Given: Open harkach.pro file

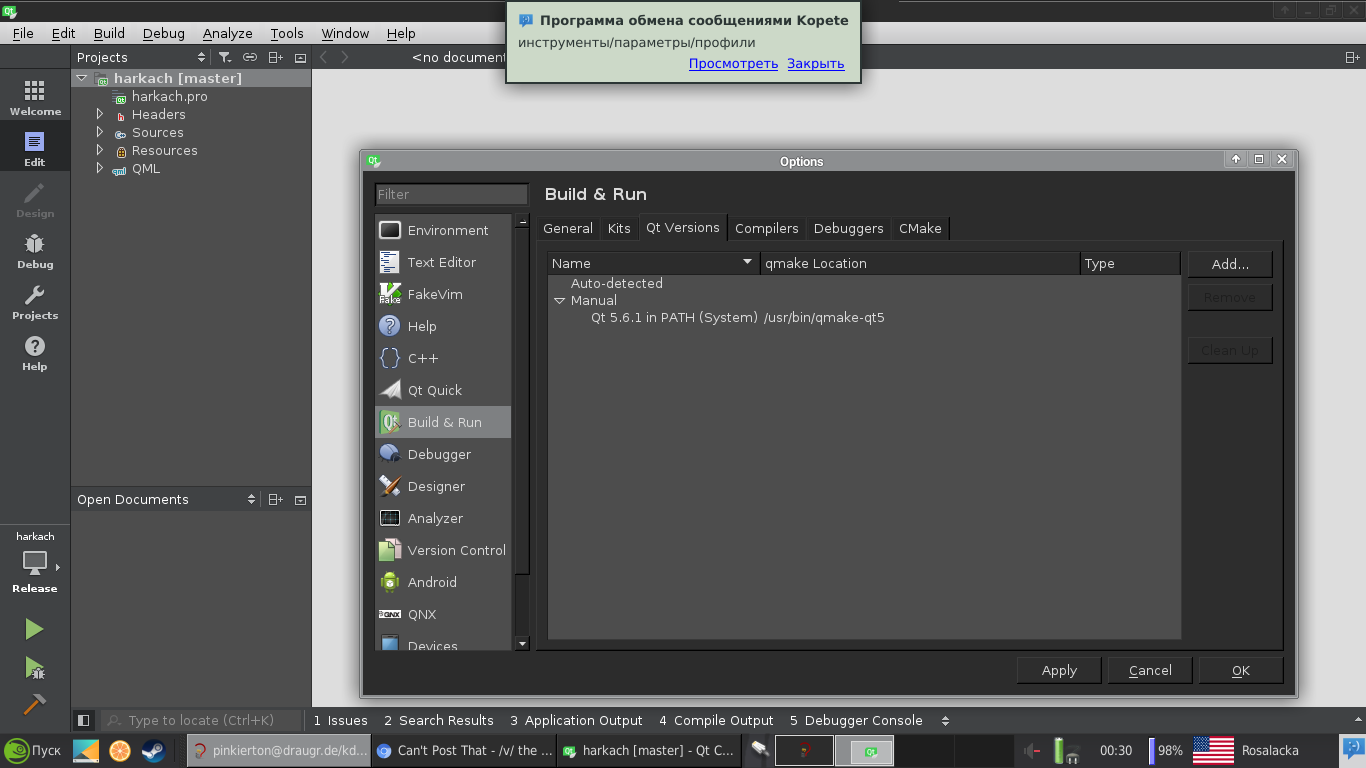Looking at the screenshot, I should coord(170,96).
